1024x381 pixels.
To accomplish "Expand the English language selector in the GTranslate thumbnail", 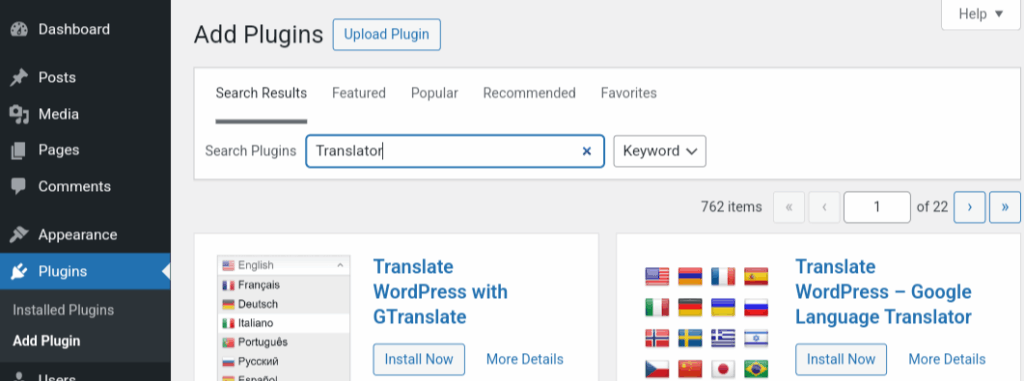I will 283,265.
